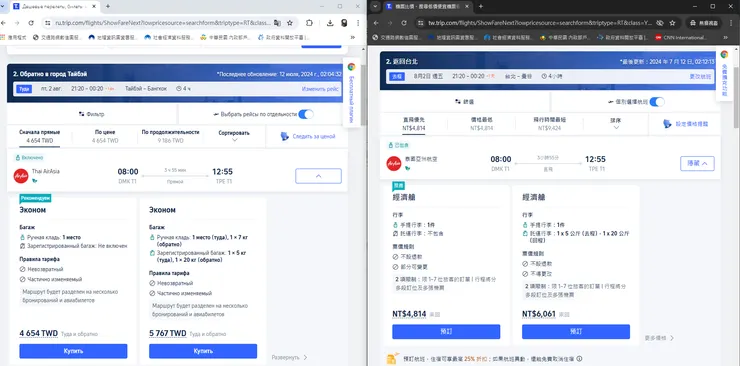Select the ru.trip.com tab in left window
This screenshot has width=740, height=366.
[x=55, y=6]
